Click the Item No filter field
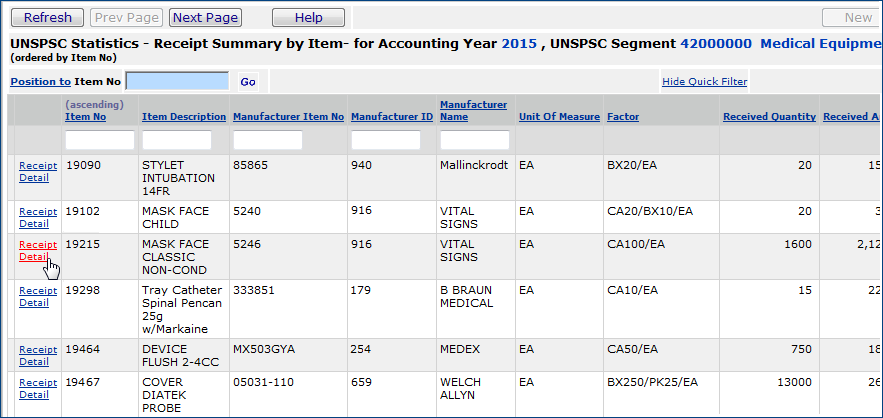The width and height of the screenshot is (883, 418). click(100, 140)
